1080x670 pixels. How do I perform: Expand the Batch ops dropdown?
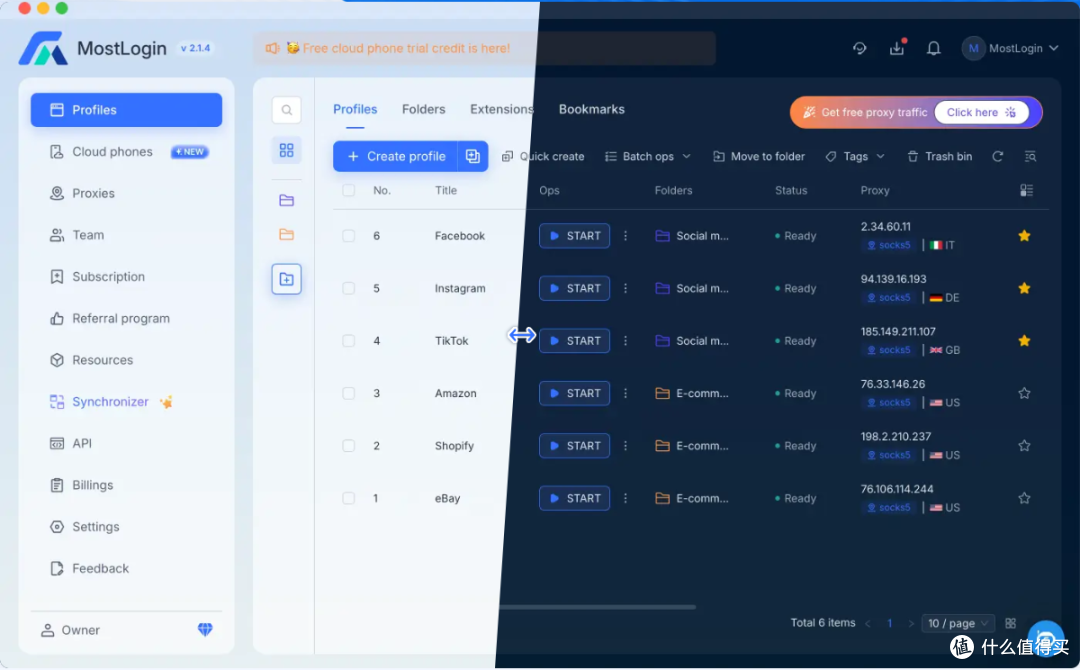pyautogui.click(x=647, y=156)
